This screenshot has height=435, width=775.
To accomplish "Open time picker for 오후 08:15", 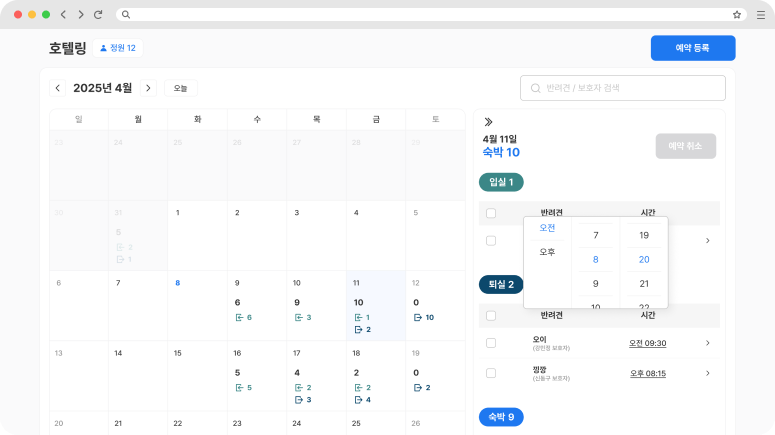I will point(647,373).
